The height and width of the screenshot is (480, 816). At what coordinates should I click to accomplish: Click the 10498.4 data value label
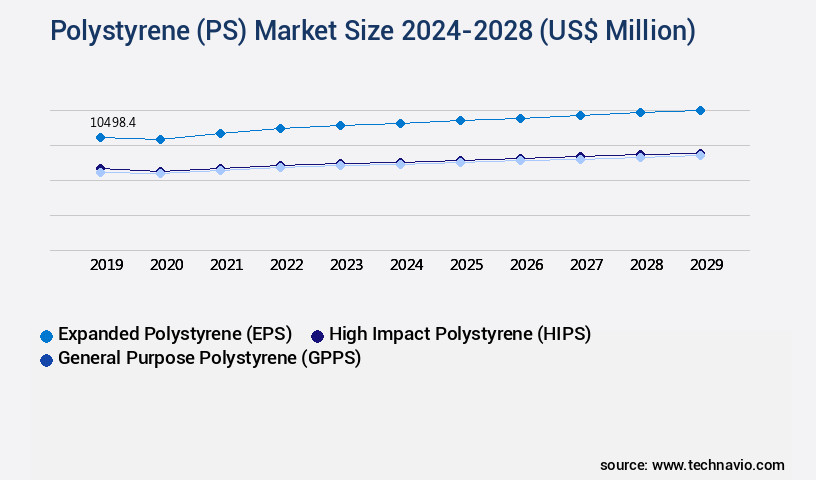(x=113, y=122)
